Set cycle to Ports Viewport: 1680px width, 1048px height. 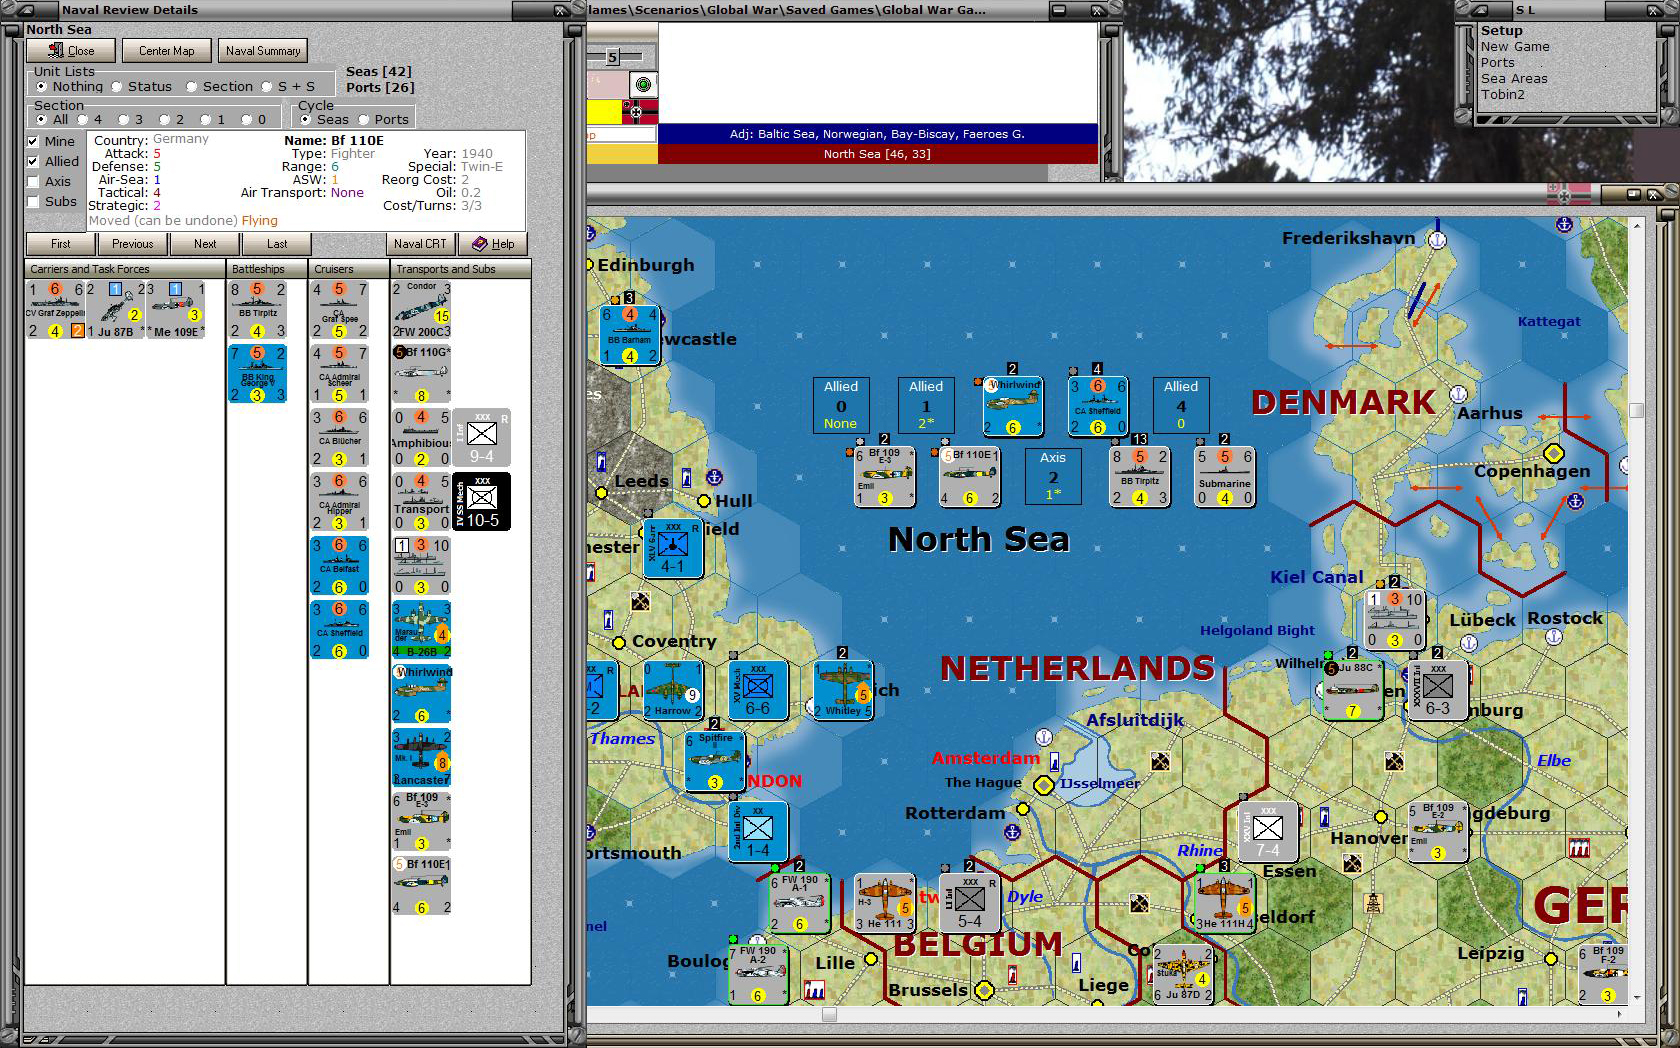click(x=384, y=120)
